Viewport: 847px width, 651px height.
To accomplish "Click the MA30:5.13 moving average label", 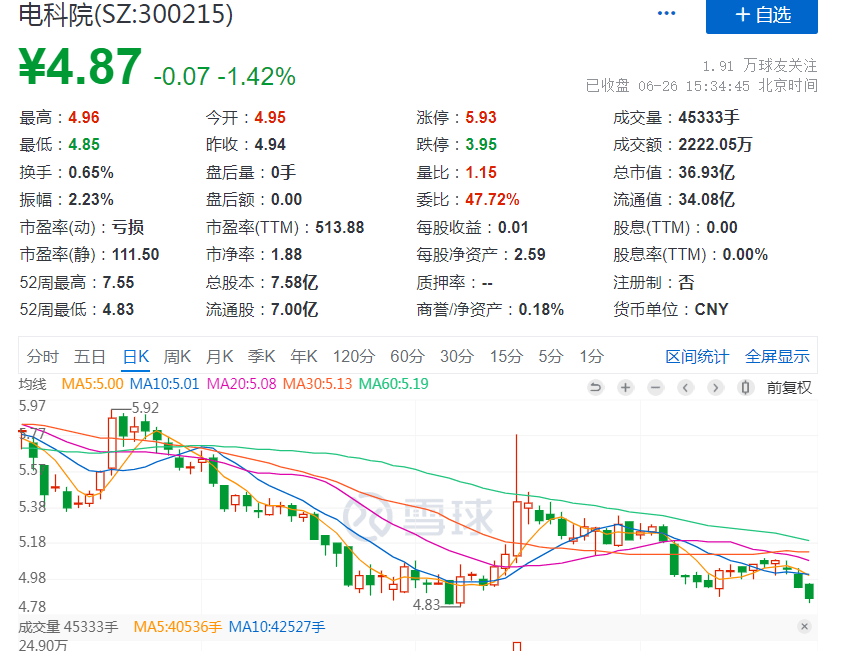I will coord(318,384).
